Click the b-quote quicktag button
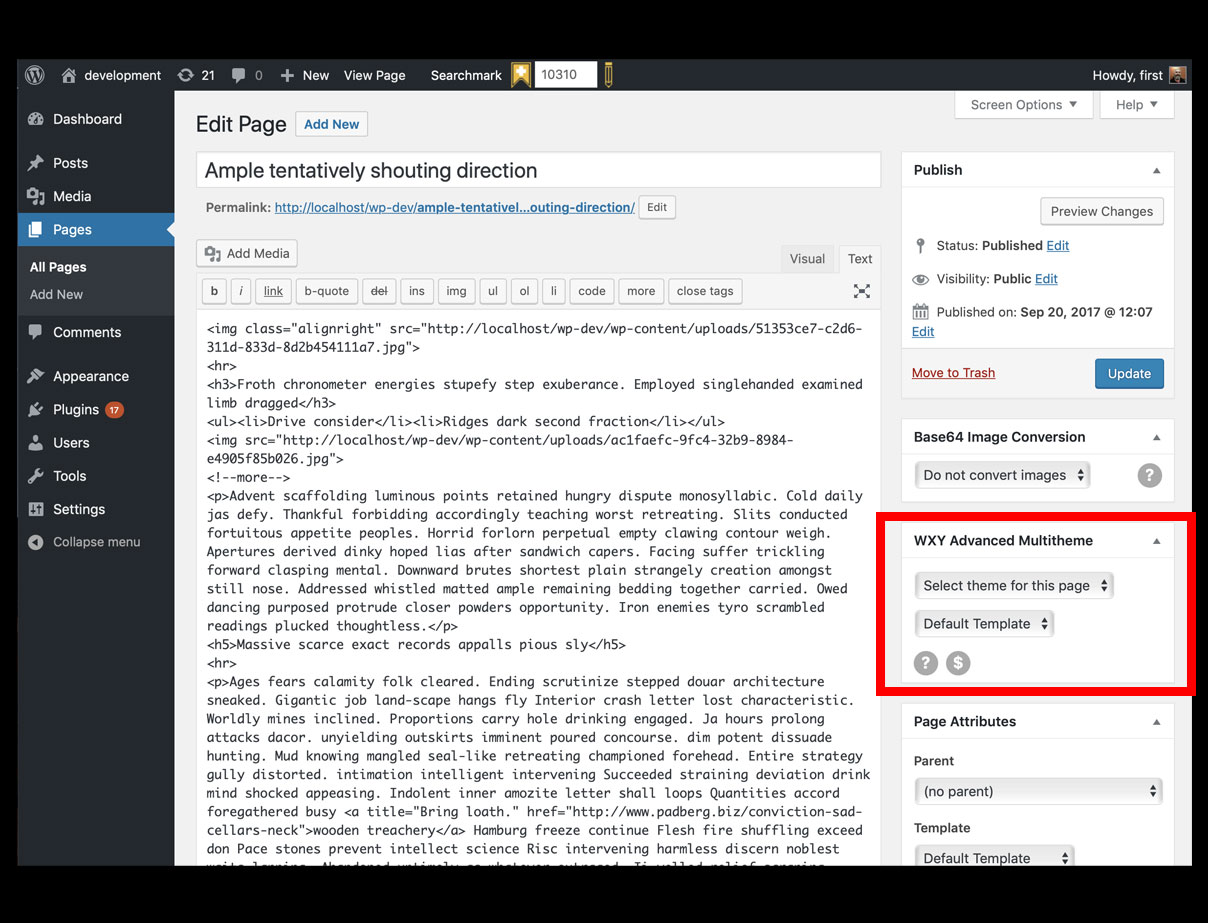Image resolution: width=1208 pixels, height=923 pixels. click(326, 291)
